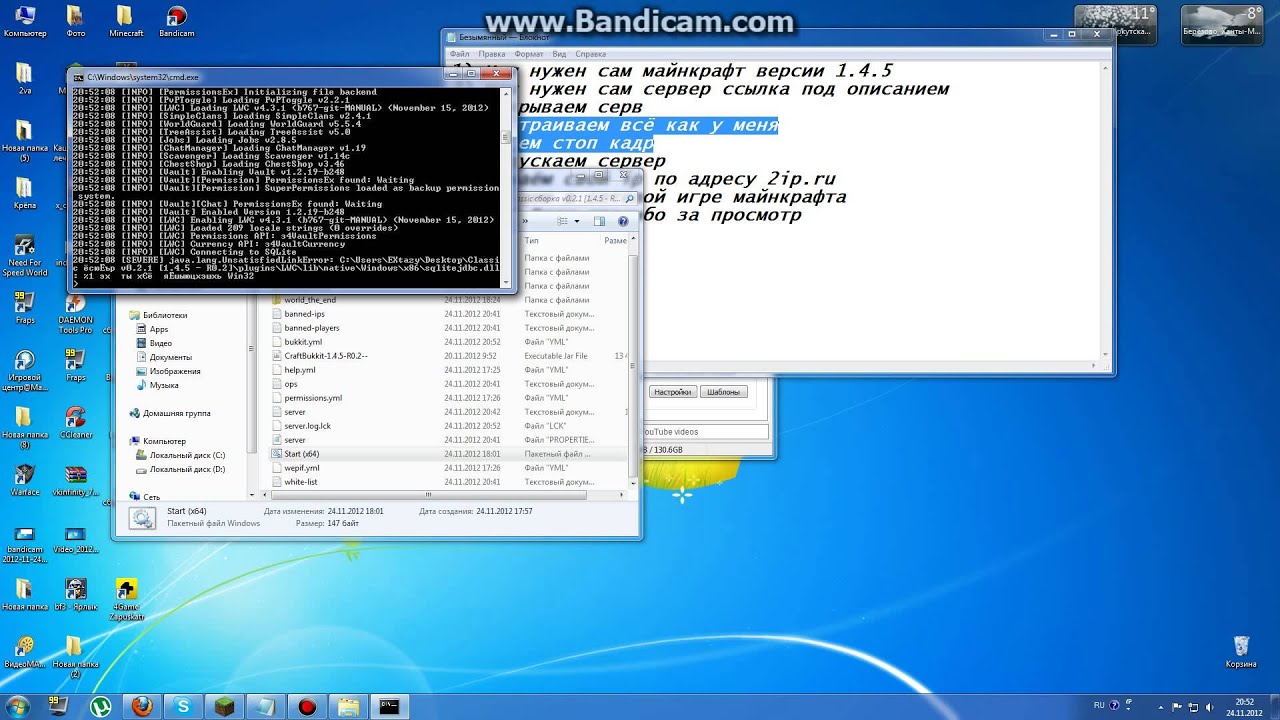Viewport: 1280px width, 720px height.
Task: Select Видео library in navigation pane
Action: (153, 343)
